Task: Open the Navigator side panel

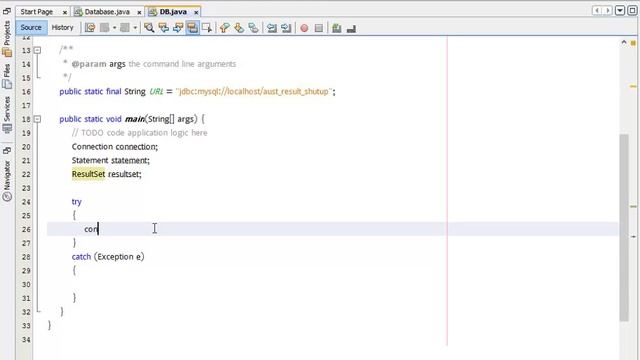Action: tap(7, 180)
